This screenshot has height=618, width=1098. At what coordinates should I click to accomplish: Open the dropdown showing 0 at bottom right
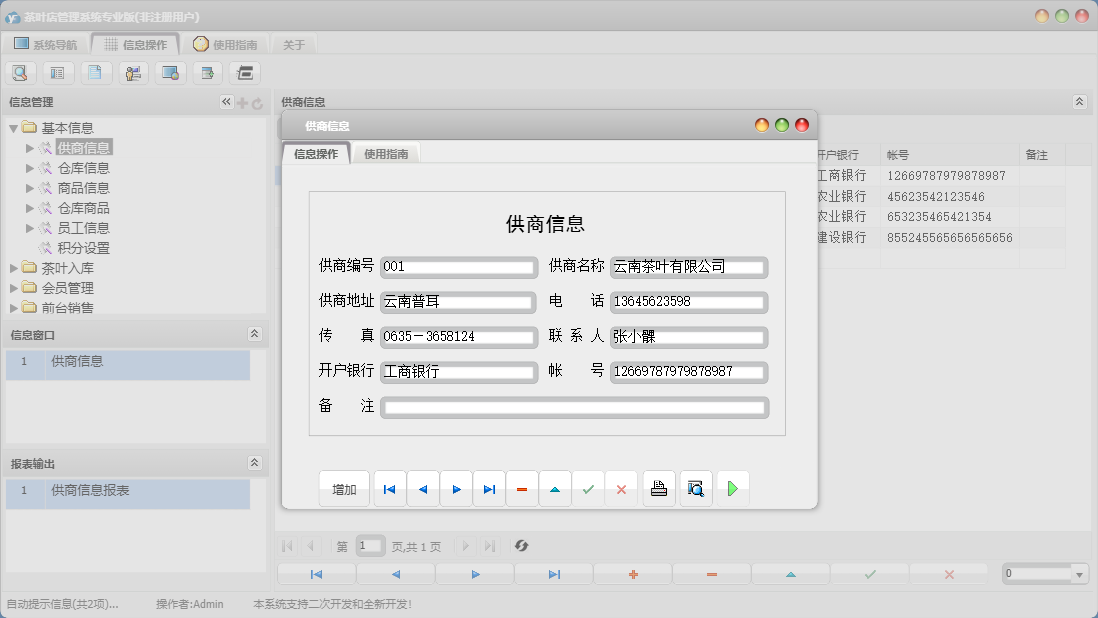point(1079,574)
